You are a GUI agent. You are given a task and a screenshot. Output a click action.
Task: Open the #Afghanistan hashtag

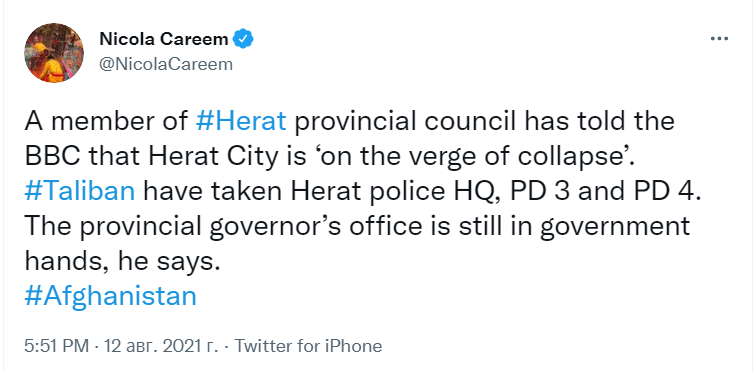click(110, 296)
